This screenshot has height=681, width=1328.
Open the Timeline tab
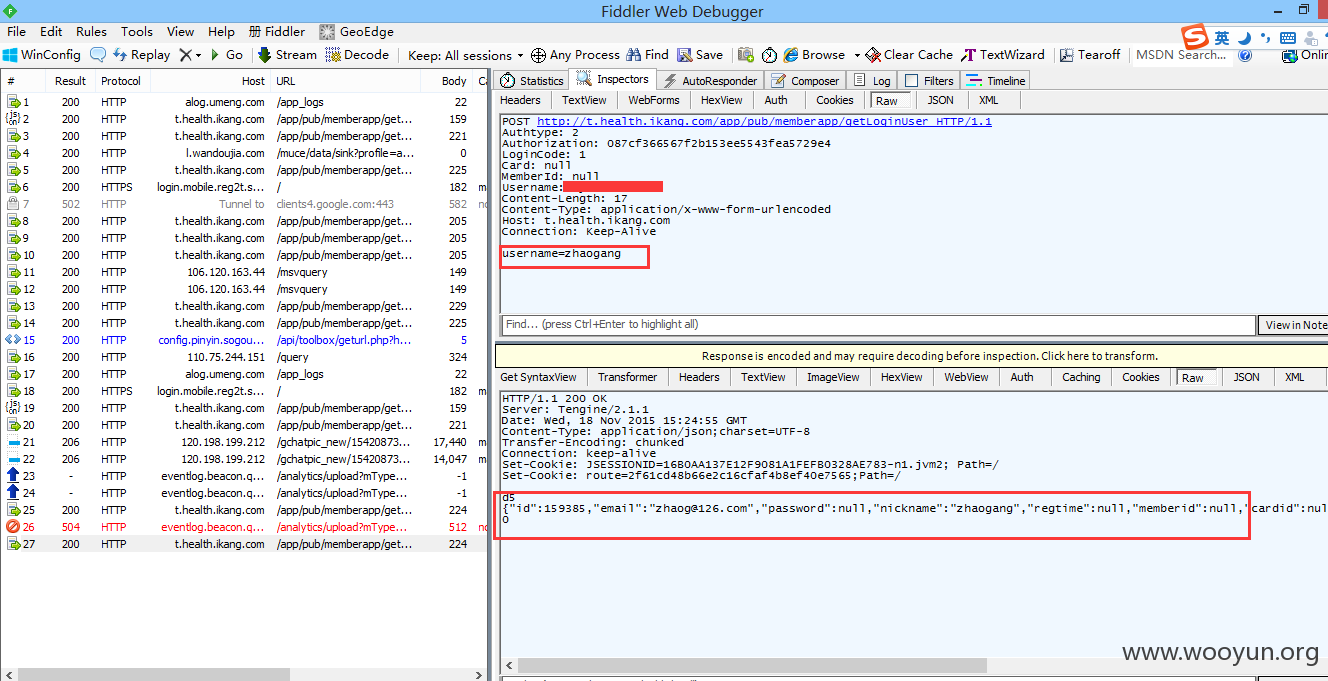point(995,81)
